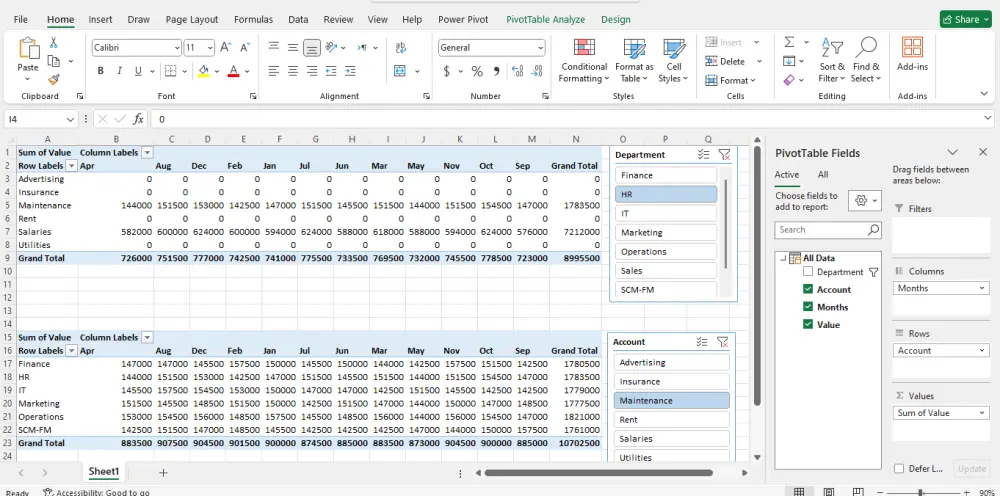Viewport: 1000px width, 496px height.
Task: Click the Paste clipboard icon
Action: (x=28, y=49)
